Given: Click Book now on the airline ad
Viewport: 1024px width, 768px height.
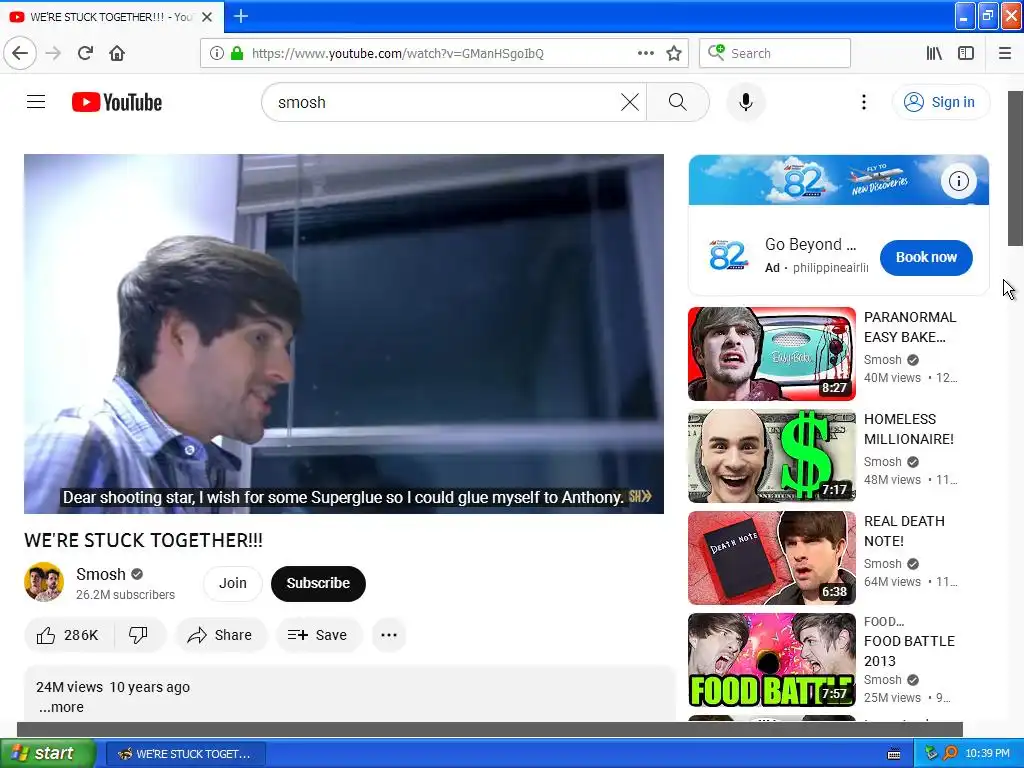Looking at the screenshot, I should (x=926, y=257).
